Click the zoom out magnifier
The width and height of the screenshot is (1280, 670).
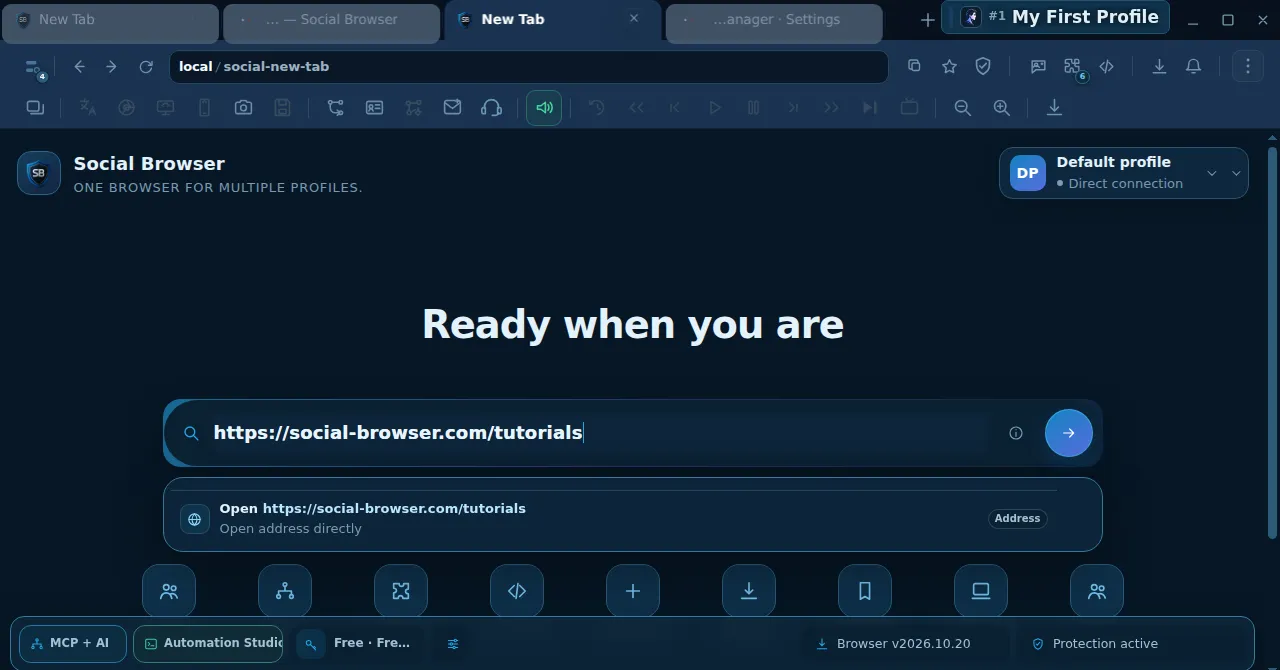click(963, 108)
